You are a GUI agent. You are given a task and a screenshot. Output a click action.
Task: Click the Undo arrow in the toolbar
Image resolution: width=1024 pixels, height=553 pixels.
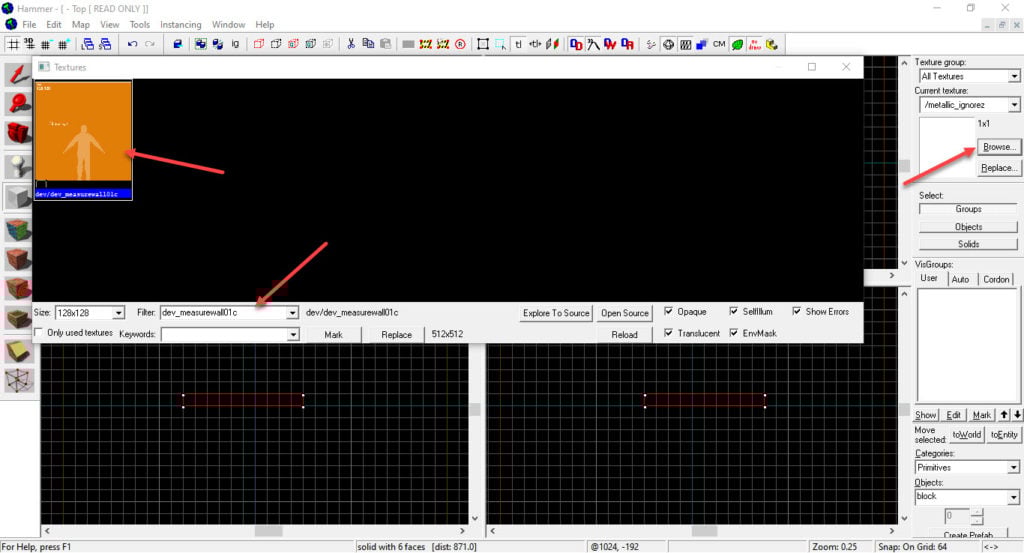point(132,44)
